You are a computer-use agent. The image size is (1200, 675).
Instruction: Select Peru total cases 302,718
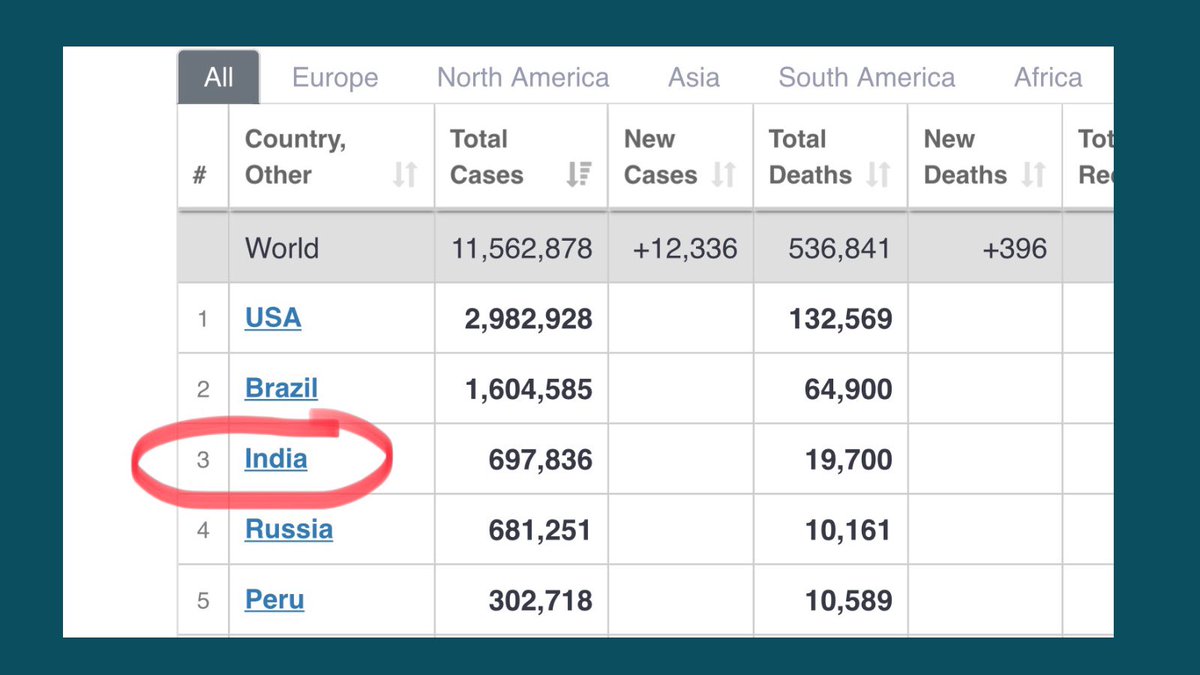click(x=540, y=601)
